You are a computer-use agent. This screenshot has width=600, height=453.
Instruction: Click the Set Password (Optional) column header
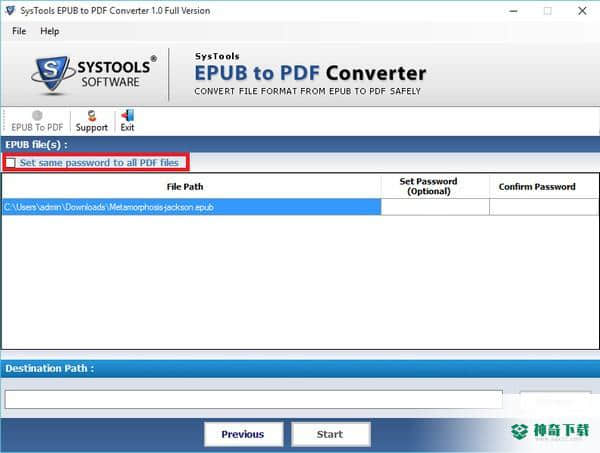435,187
